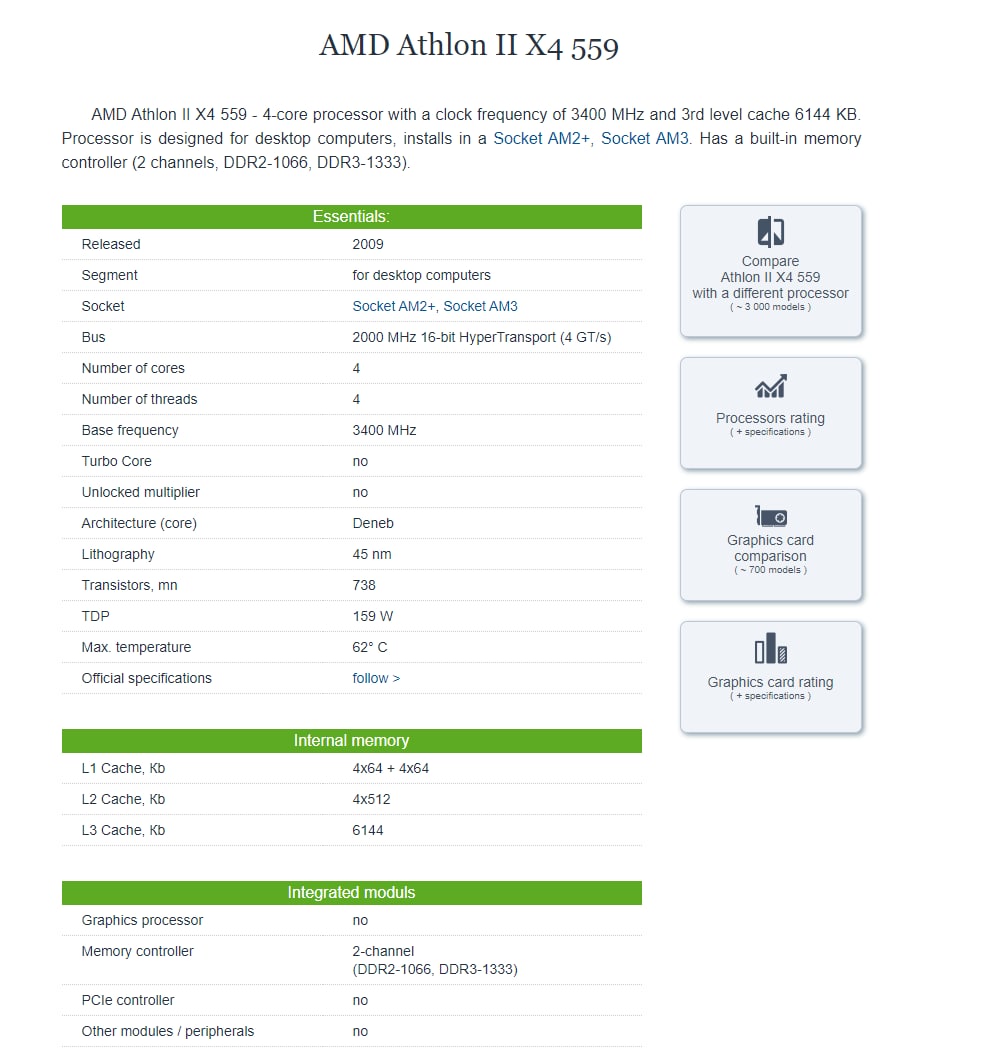The height and width of the screenshot is (1061, 988).
Task: Follow the official specifications link
Action: pyautogui.click(x=376, y=679)
